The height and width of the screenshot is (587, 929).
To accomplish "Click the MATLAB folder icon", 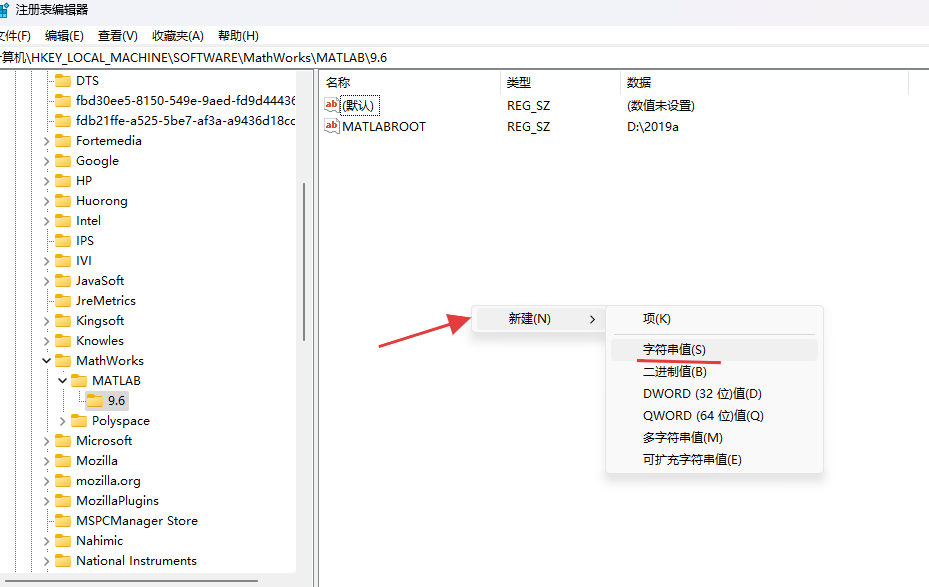I will tap(79, 380).
